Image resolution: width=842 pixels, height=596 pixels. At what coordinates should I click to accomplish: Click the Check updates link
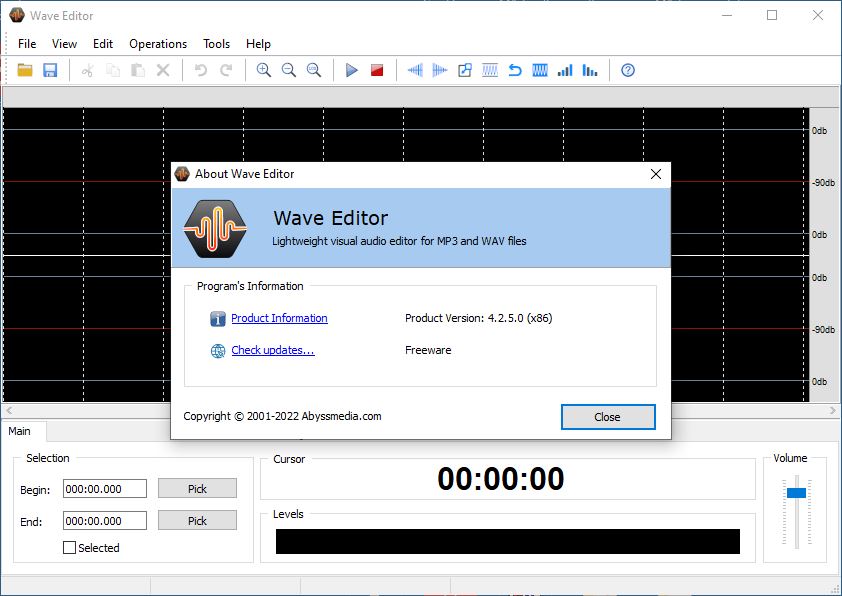tap(273, 350)
